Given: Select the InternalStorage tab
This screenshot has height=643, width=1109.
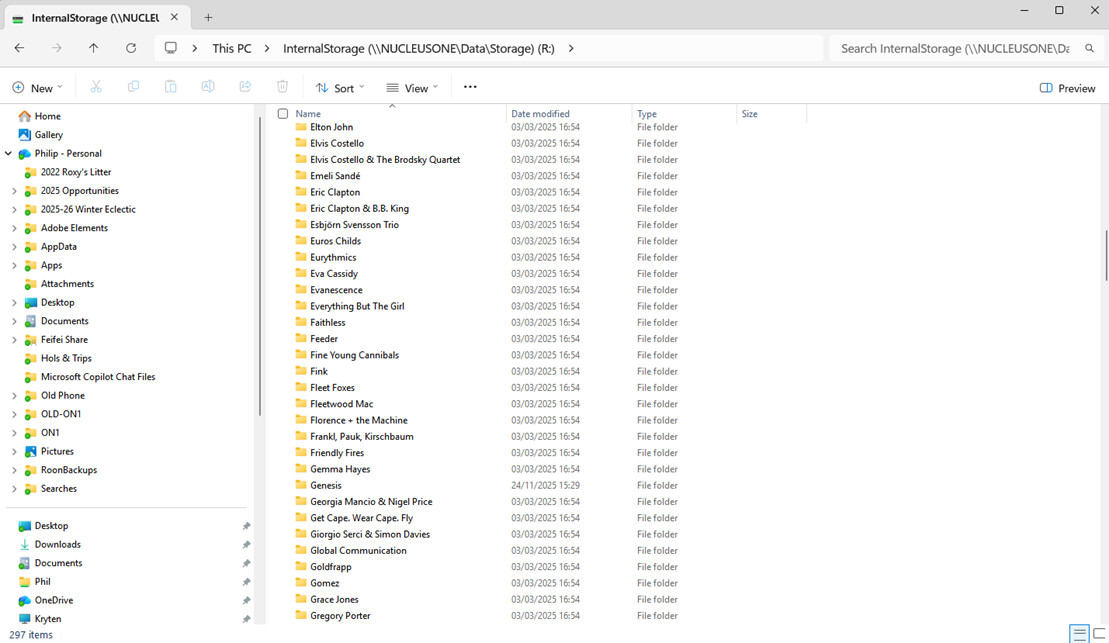Looking at the screenshot, I should click(90, 18).
